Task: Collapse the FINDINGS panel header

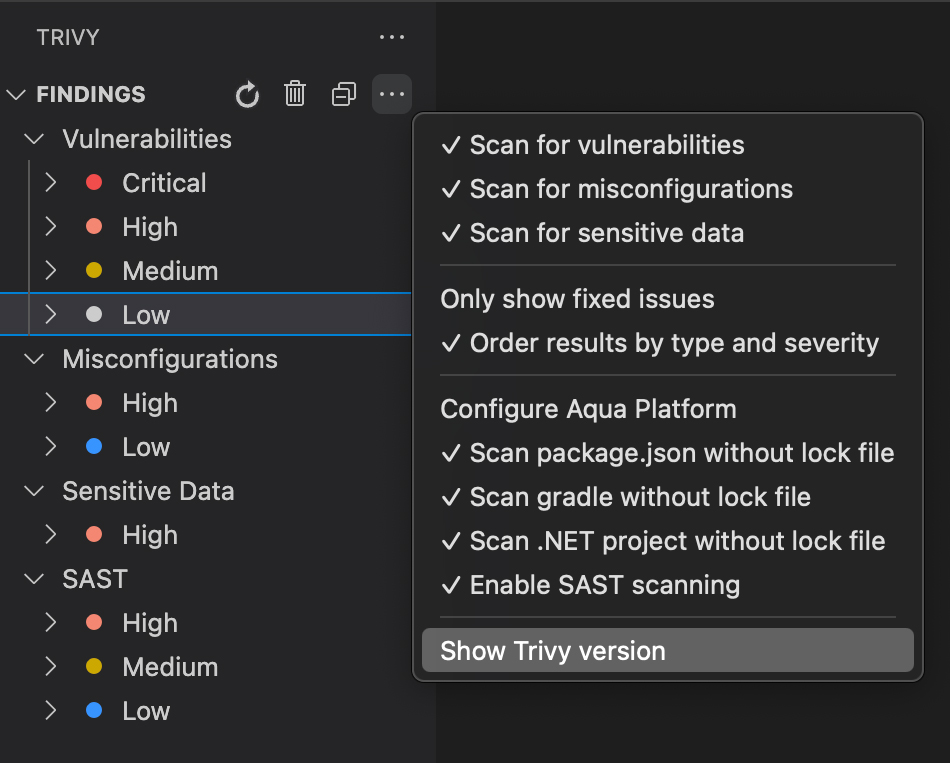Action: 16,94
